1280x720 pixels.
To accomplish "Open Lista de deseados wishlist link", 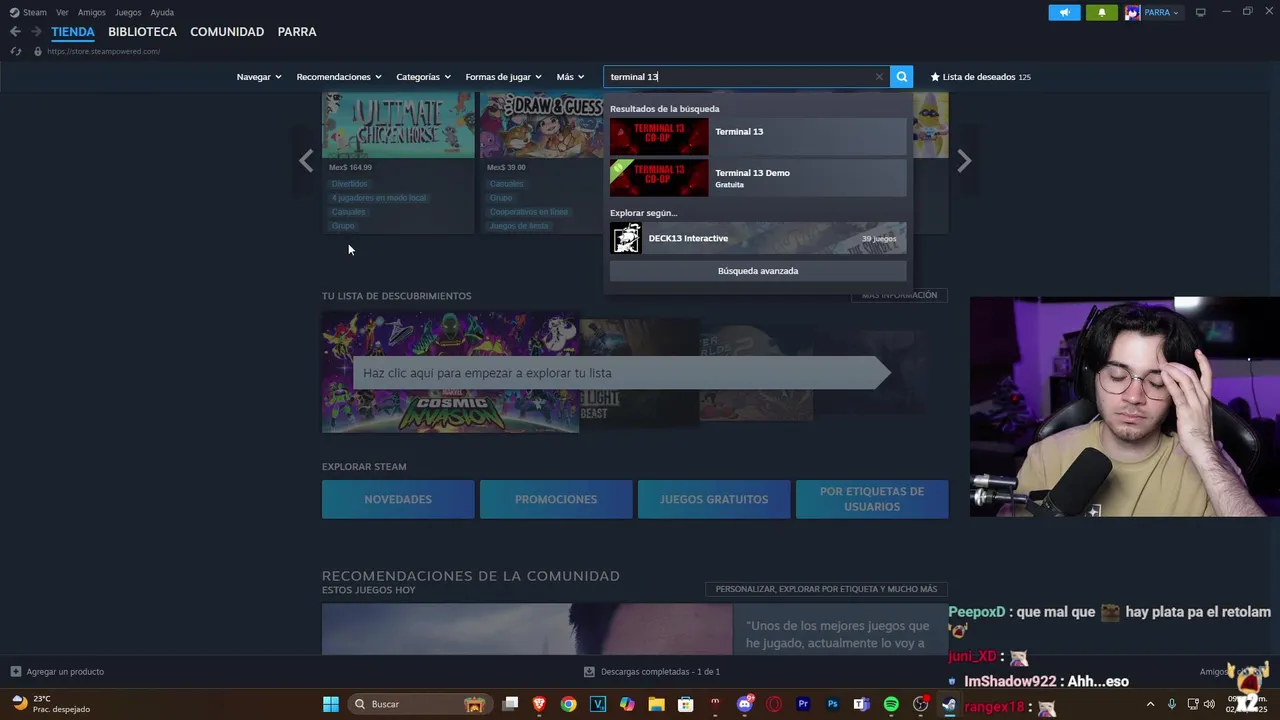I will click(980, 77).
